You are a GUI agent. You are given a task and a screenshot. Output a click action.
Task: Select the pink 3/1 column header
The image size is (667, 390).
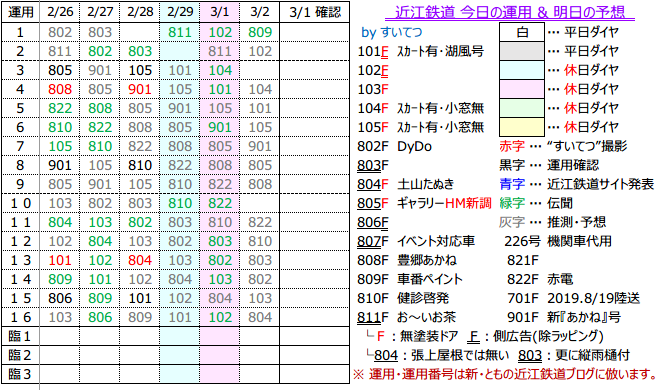(x=220, y=12)
